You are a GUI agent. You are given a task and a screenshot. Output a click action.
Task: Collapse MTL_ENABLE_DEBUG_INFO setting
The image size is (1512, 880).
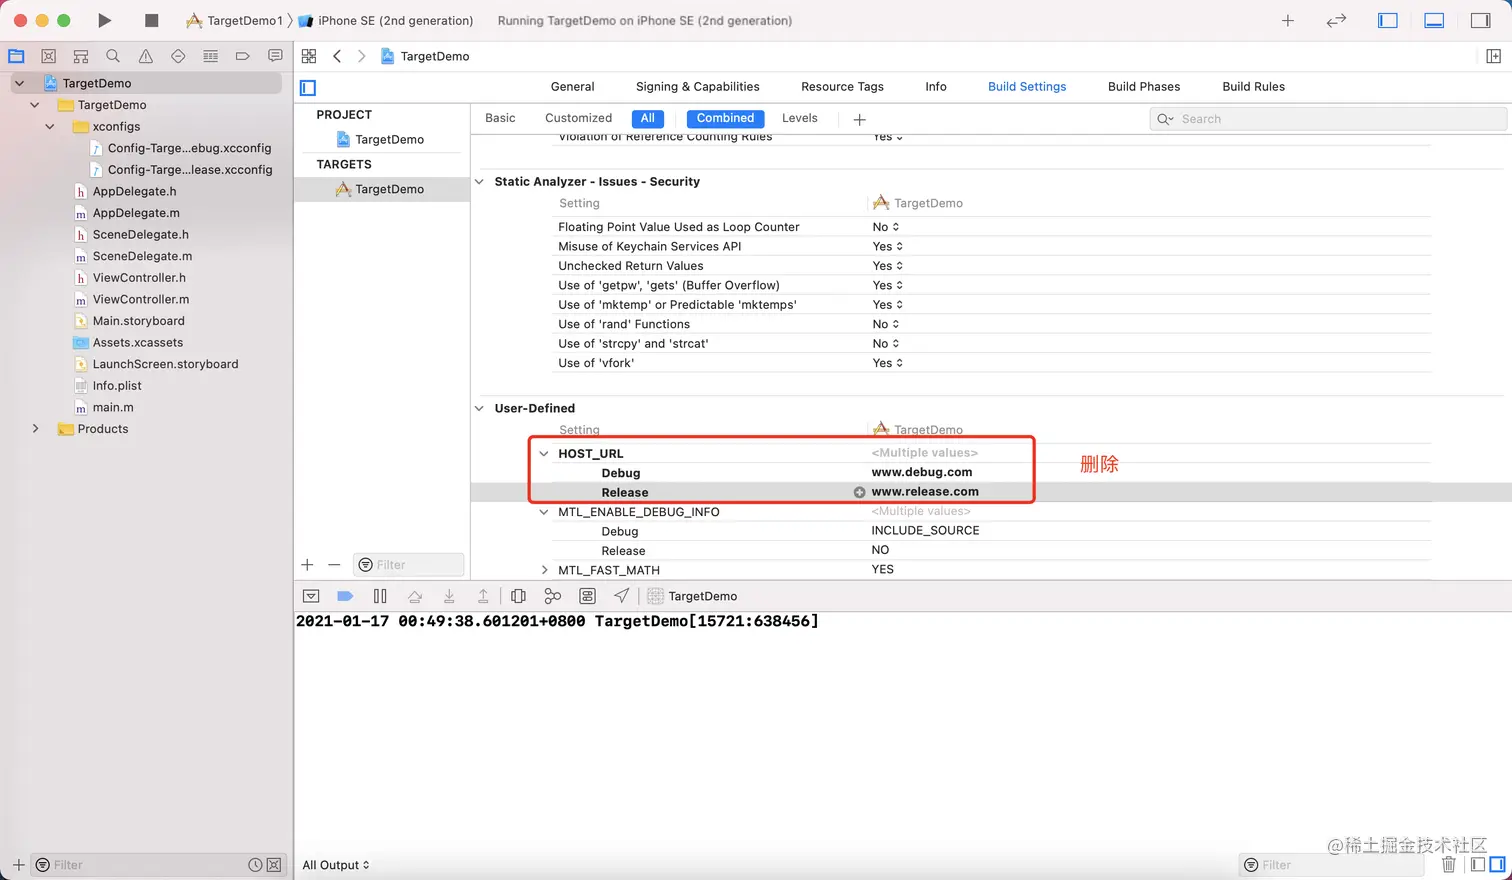[544, 512]
